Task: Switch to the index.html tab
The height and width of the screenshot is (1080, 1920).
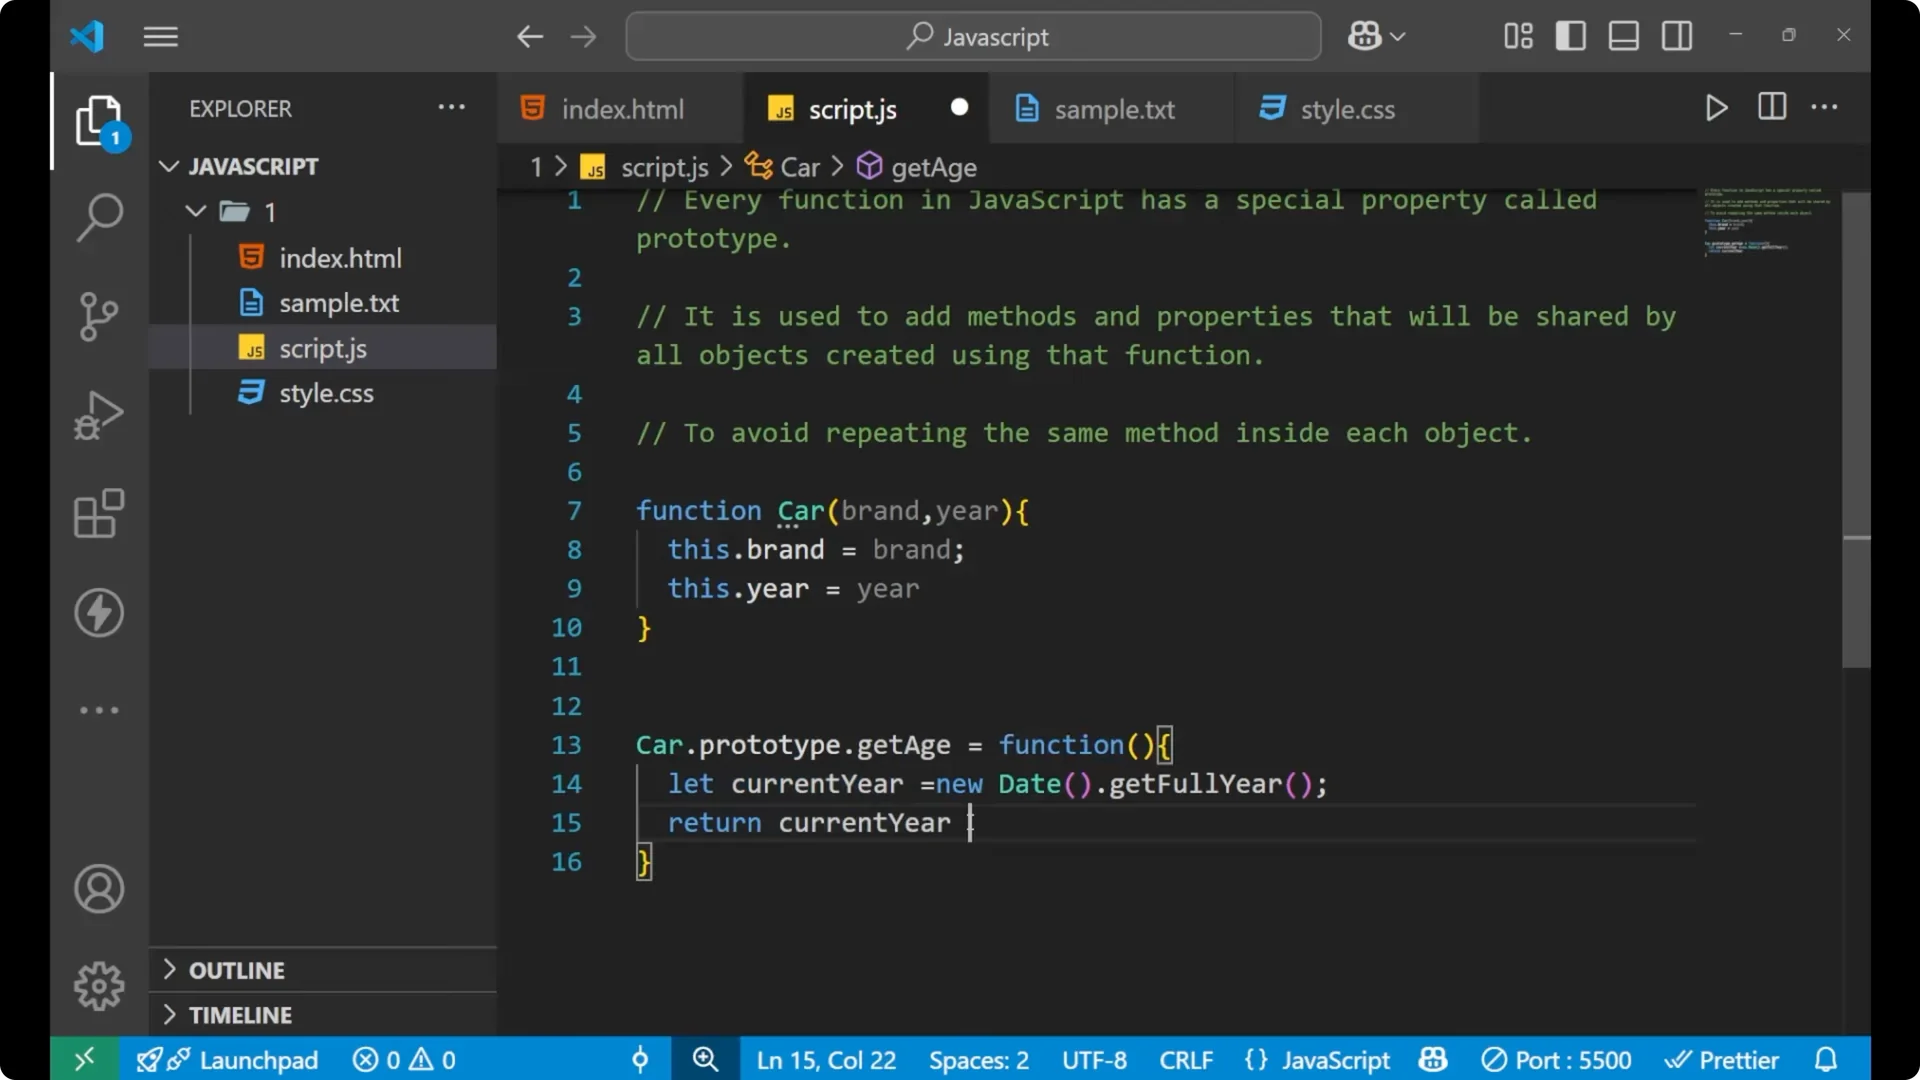Action: pyautogui.click(x=620, y=109)
